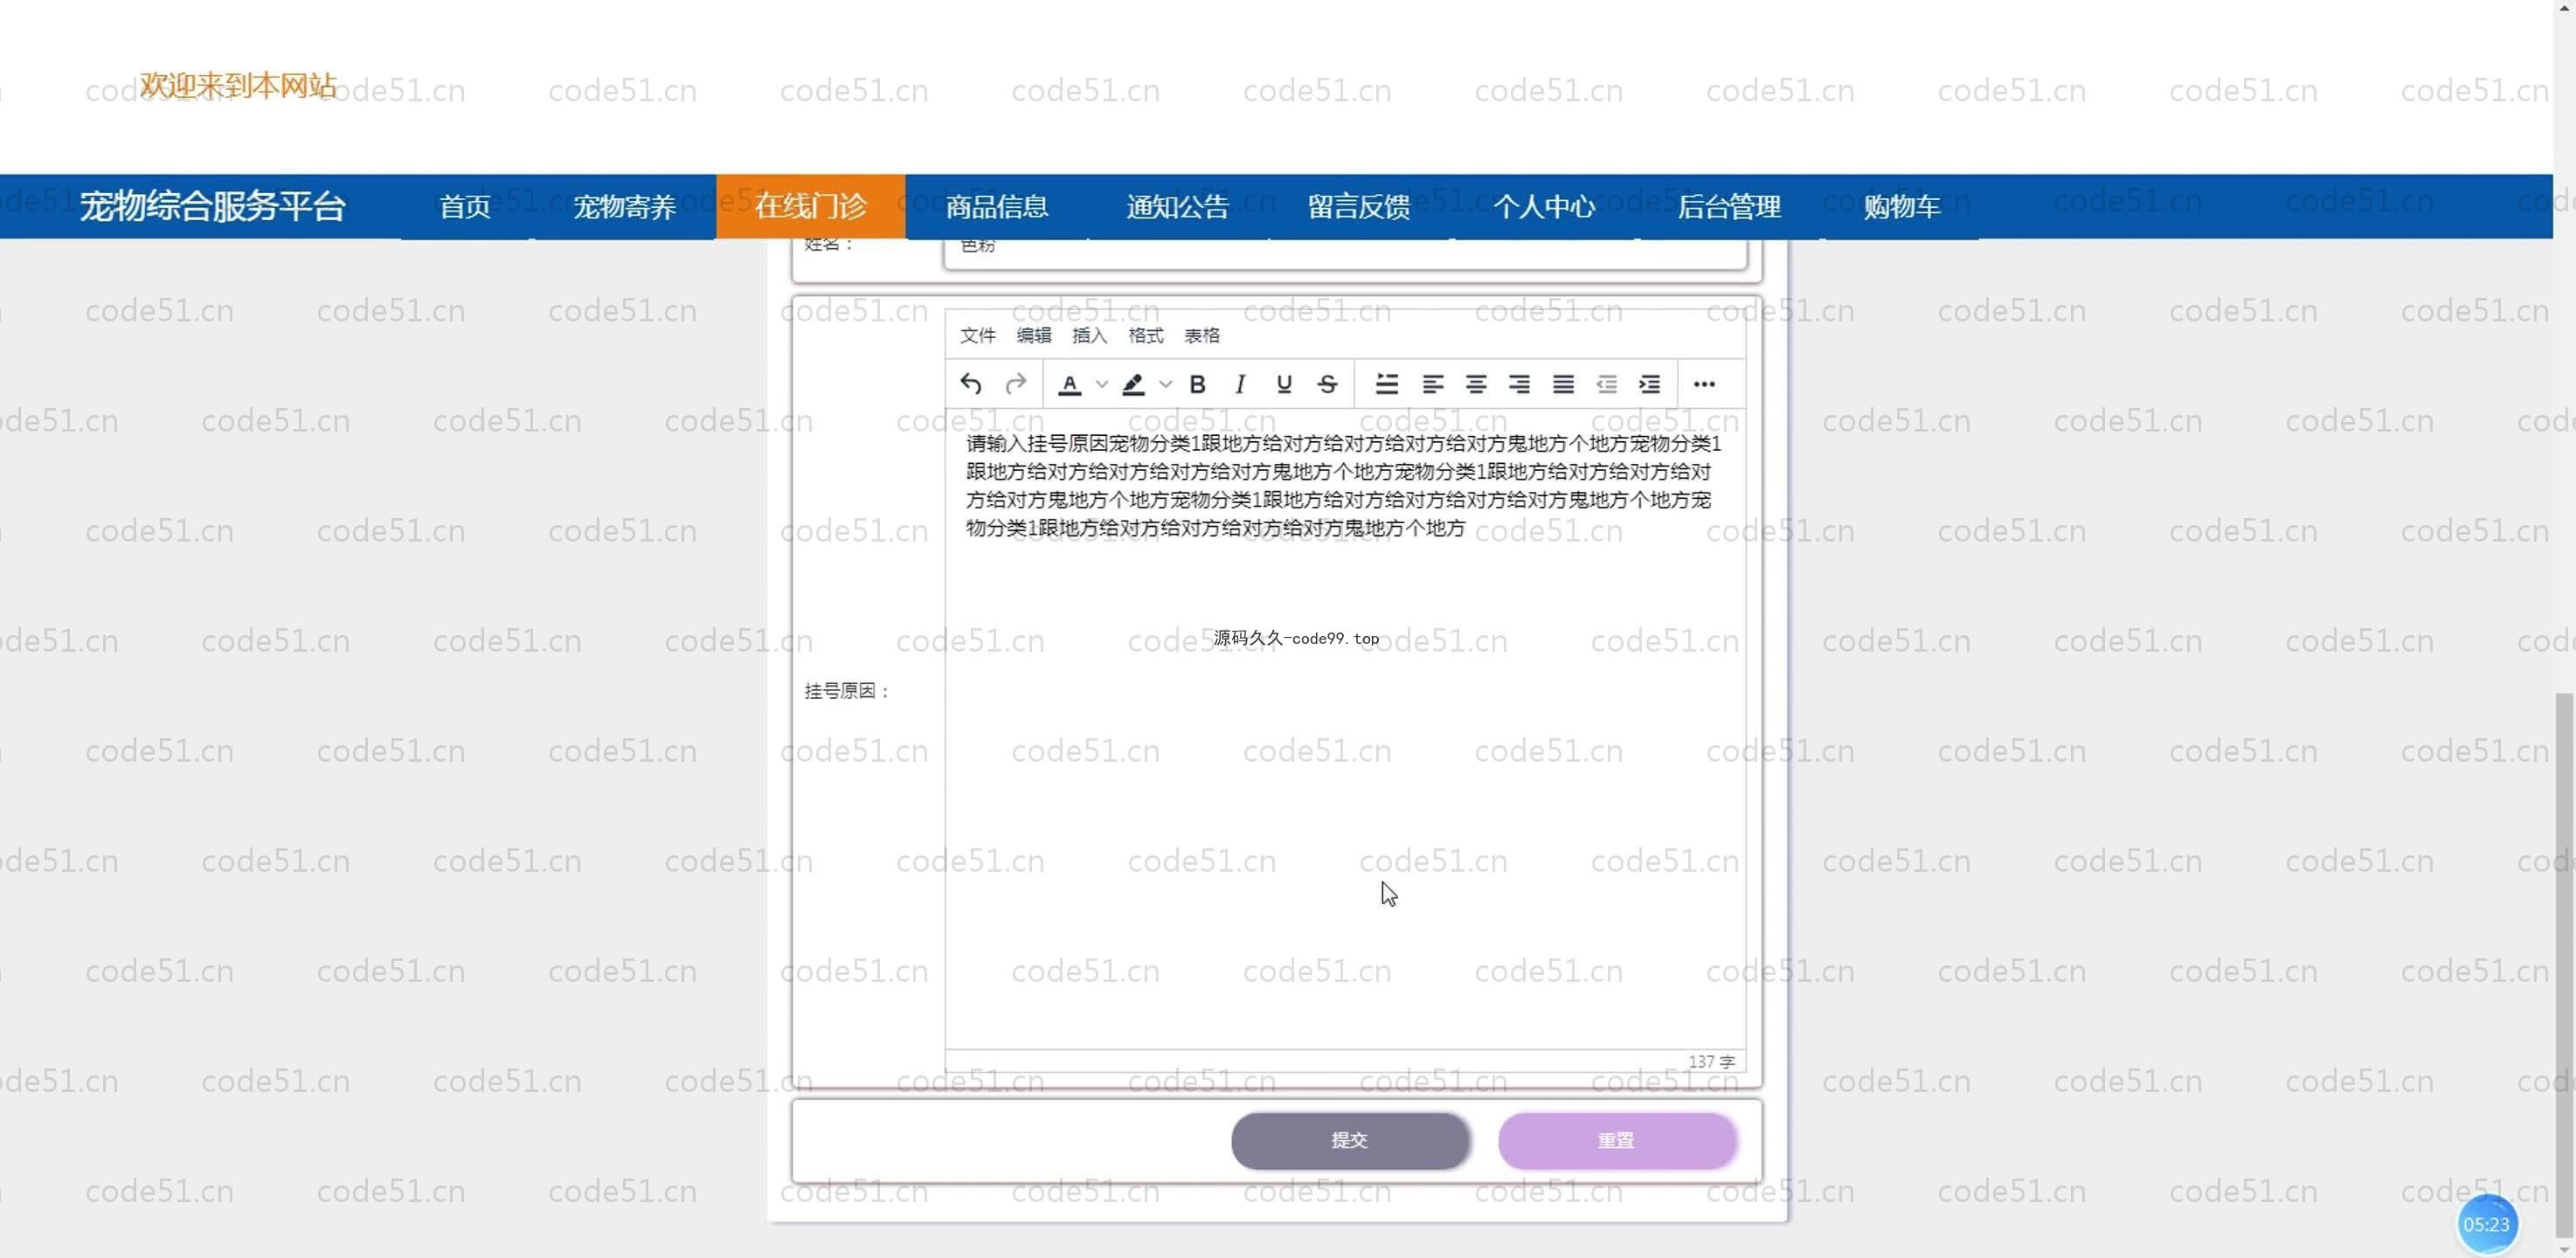The height and width of the screenshot is (1258, 2576).
Task: Show more toolbar options (three dots)
Action: (x=1704, y=384)
